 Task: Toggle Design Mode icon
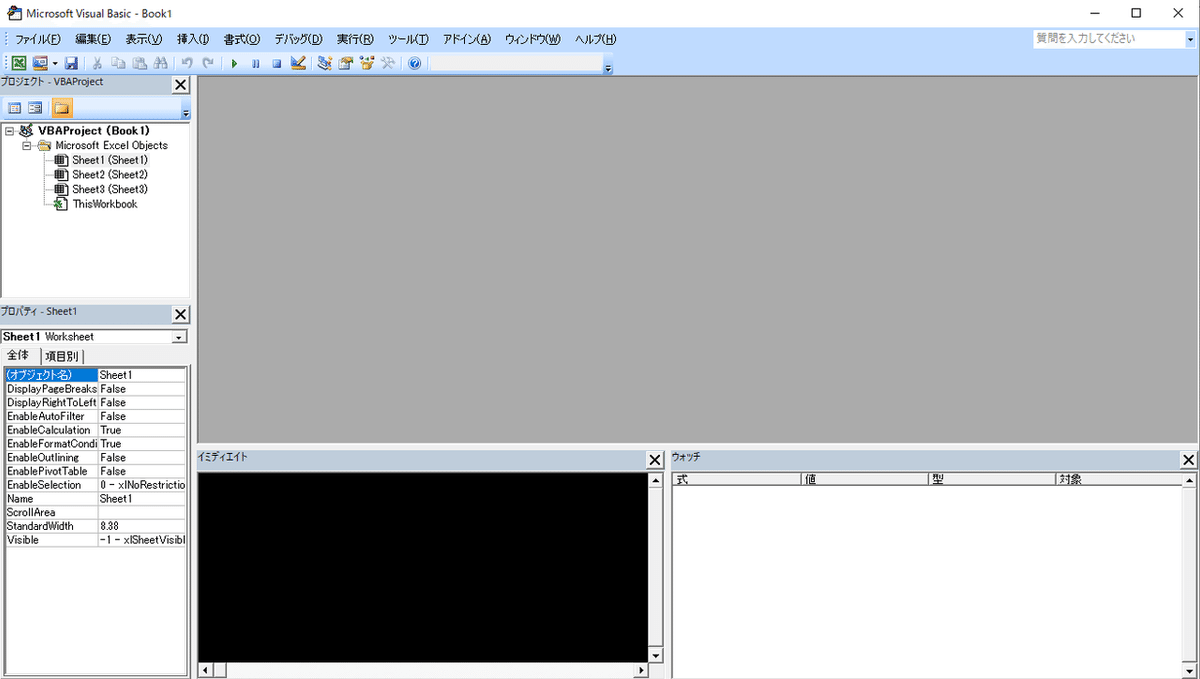coord(298,63)
